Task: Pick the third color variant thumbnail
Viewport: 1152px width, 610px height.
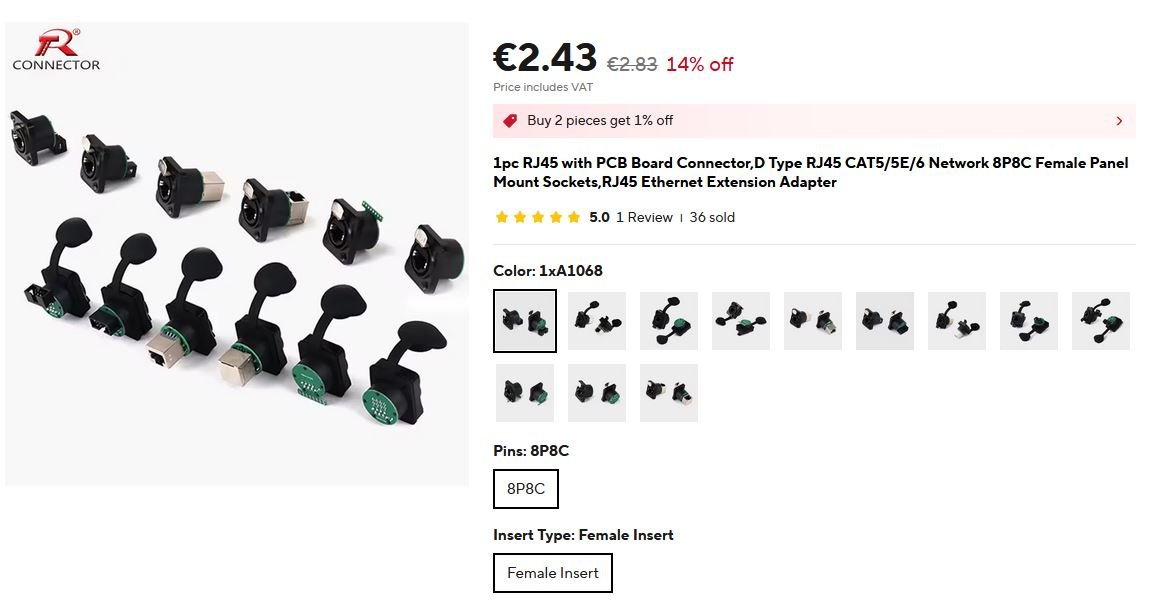Action: (669, 321)
